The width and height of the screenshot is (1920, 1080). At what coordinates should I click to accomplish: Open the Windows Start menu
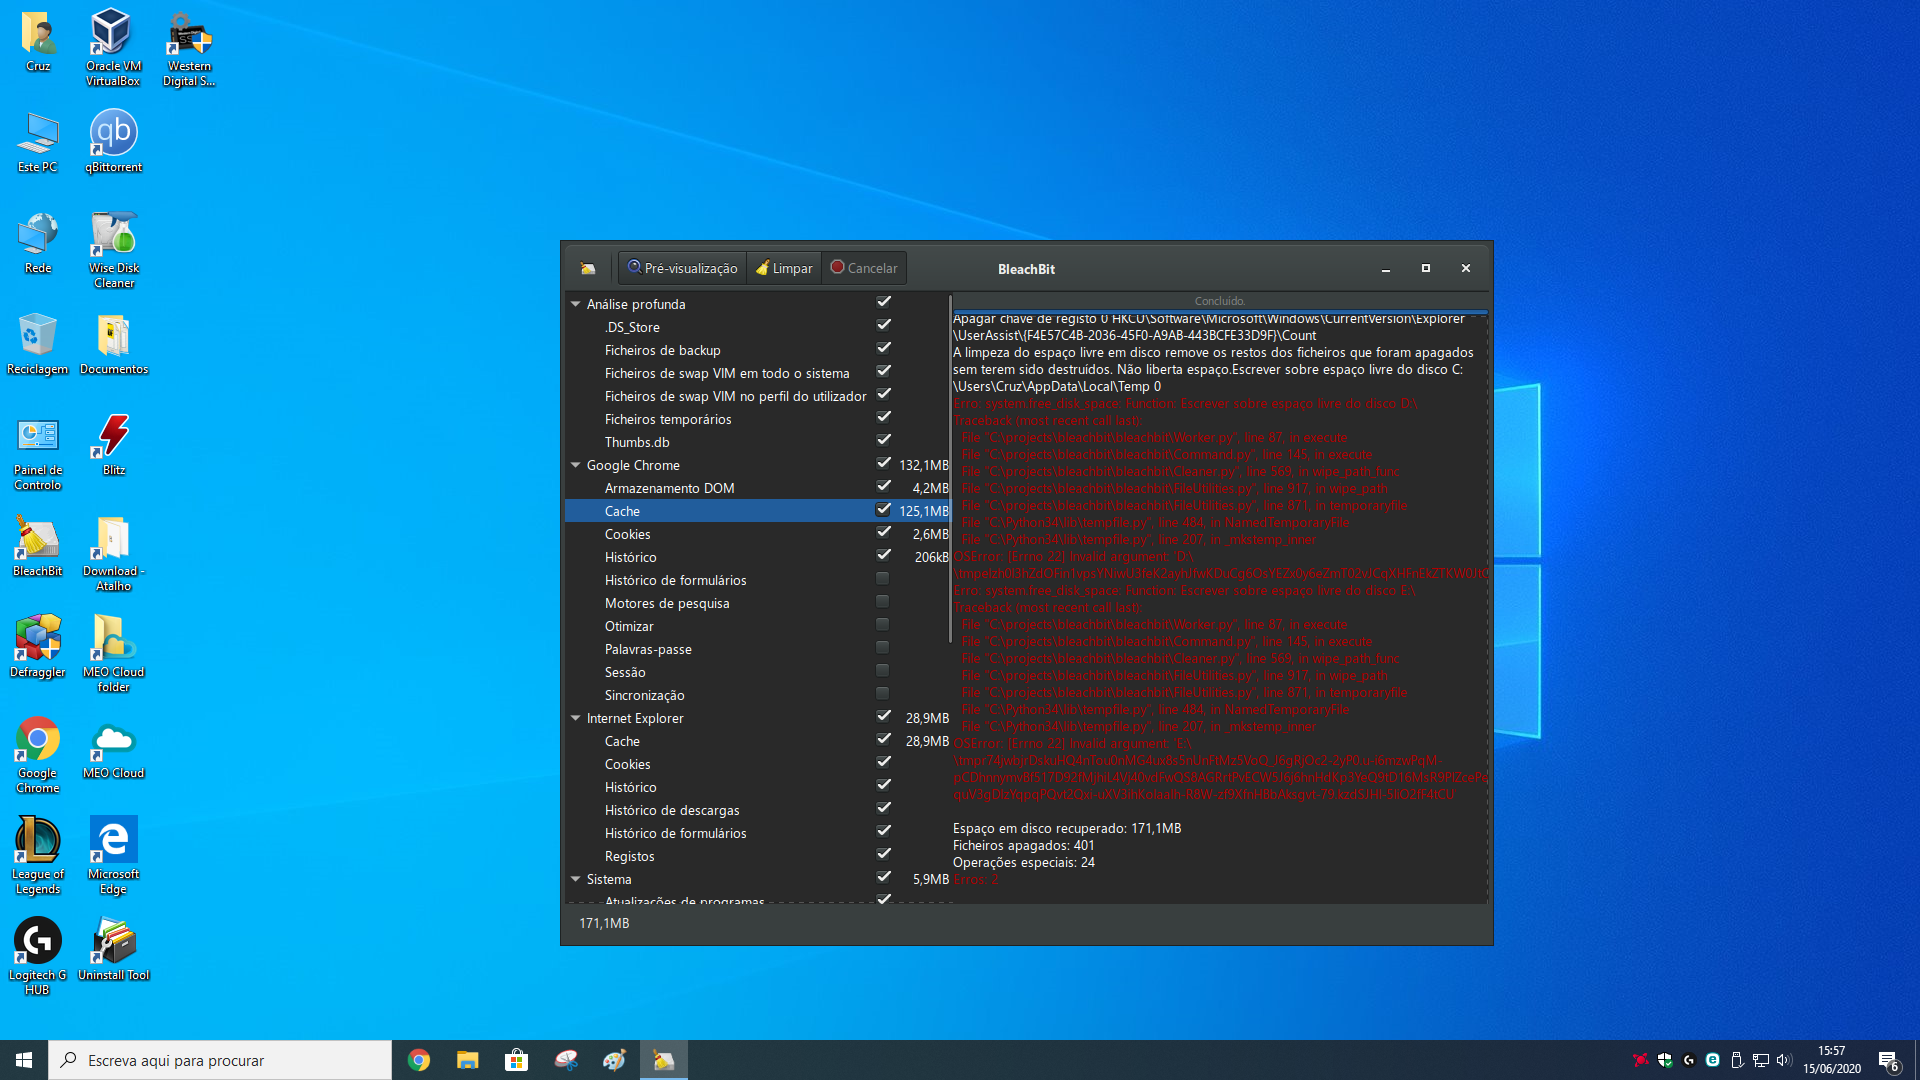tap(24, 1060)
